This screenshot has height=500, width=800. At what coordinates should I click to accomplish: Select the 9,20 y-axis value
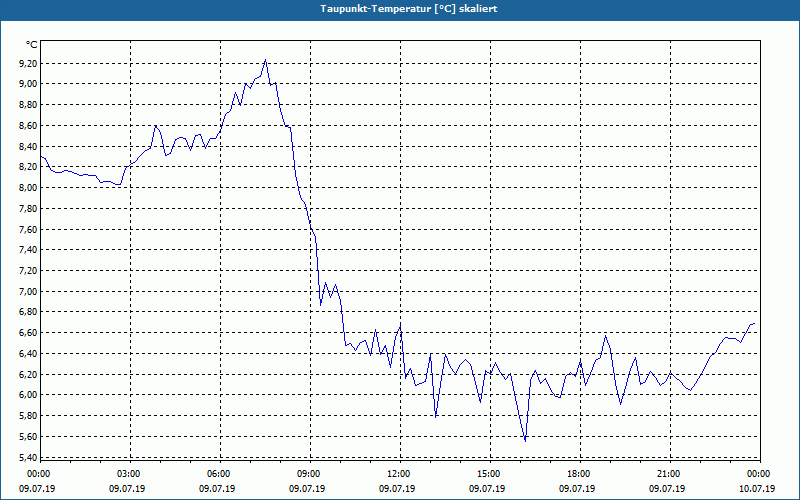(28, 64)
